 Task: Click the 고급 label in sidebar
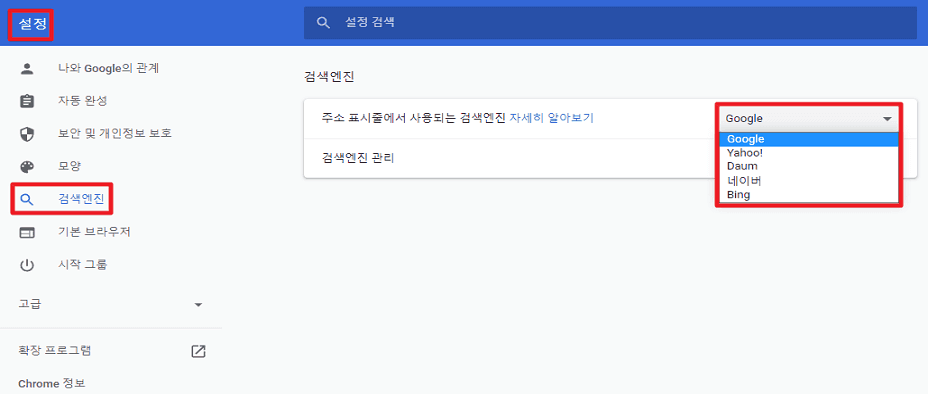coord(30,305)
